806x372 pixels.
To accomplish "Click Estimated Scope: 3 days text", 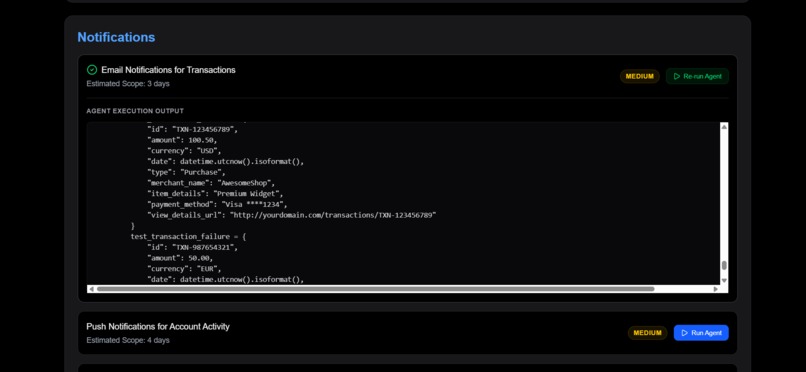I will pos(128,84).
